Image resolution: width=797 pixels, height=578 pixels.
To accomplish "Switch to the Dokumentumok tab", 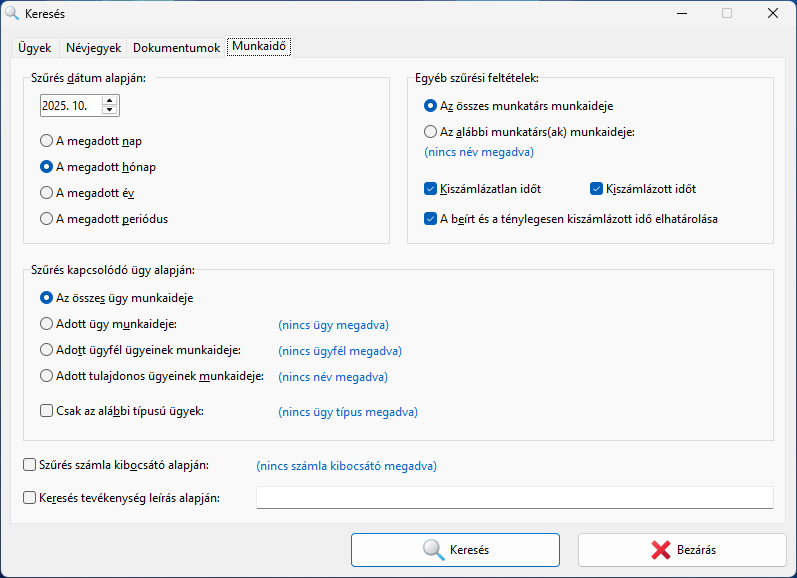I will 176,47.
